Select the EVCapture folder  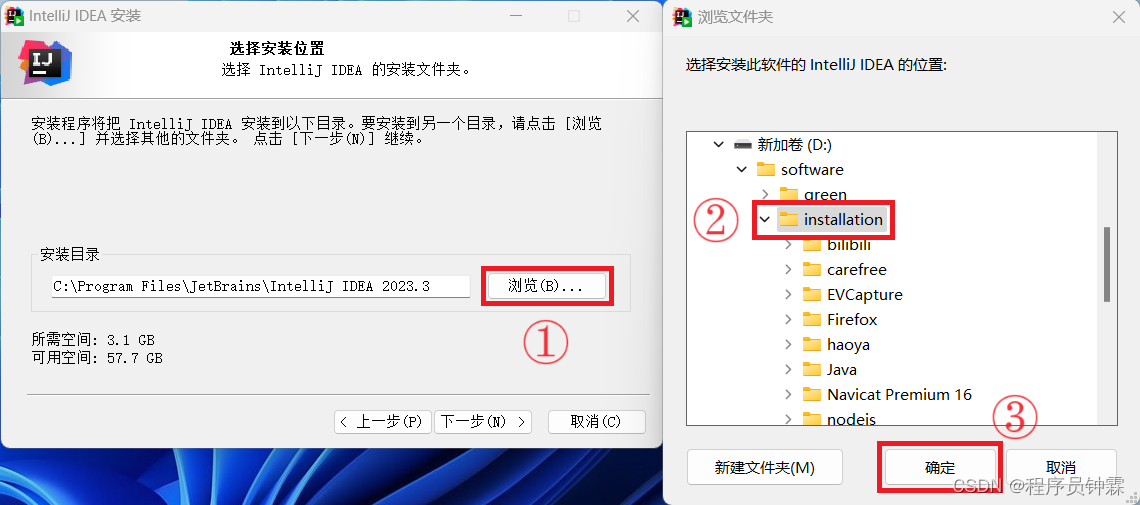pos(864,294)
